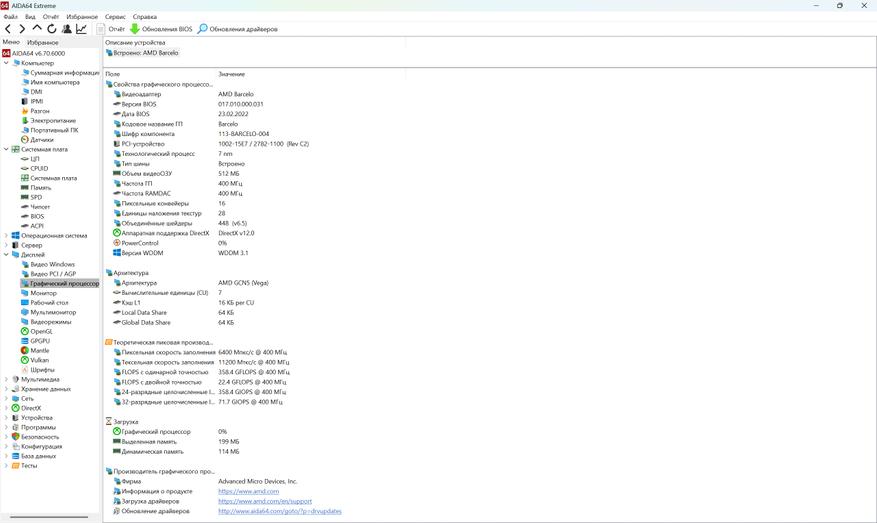Select Видео PCI / AGP tree item

coord(49,274)
